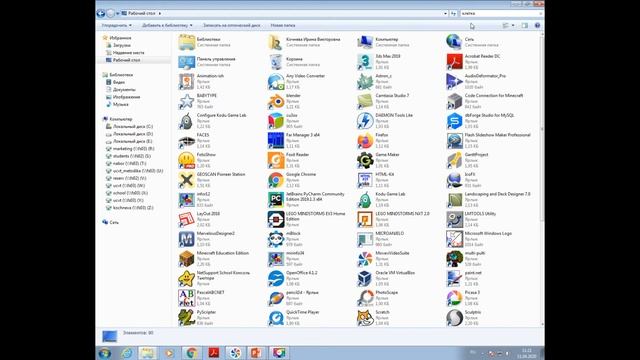The height and width of the screenshot is (360, 640).
Task: Open Google Chrome from taskbar
Action: click(x=191, y=353)
